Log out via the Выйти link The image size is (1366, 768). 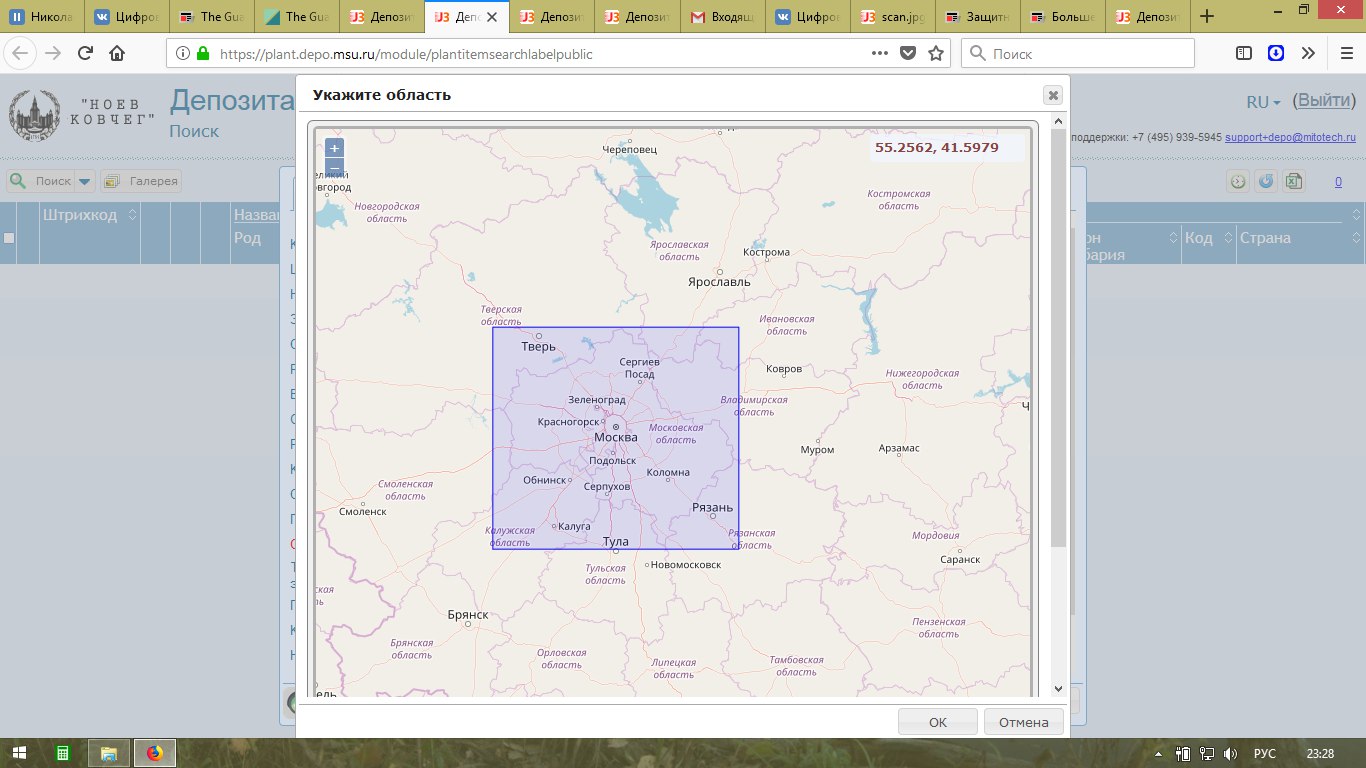1324,100
